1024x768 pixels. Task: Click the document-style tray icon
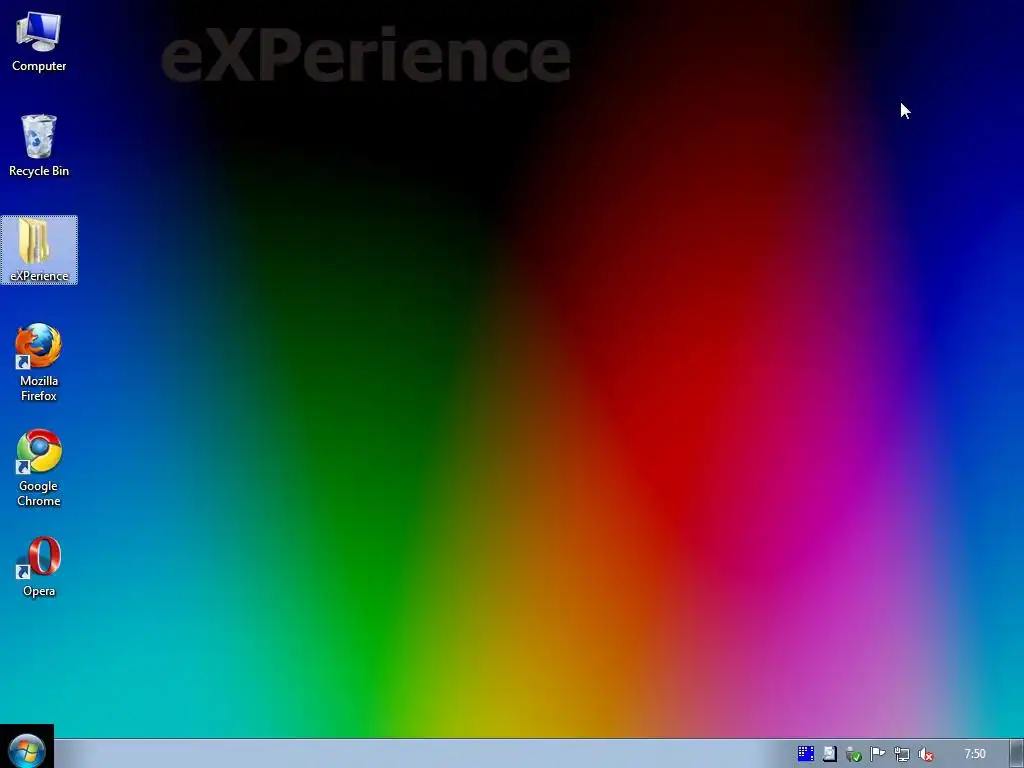[829, 754]
